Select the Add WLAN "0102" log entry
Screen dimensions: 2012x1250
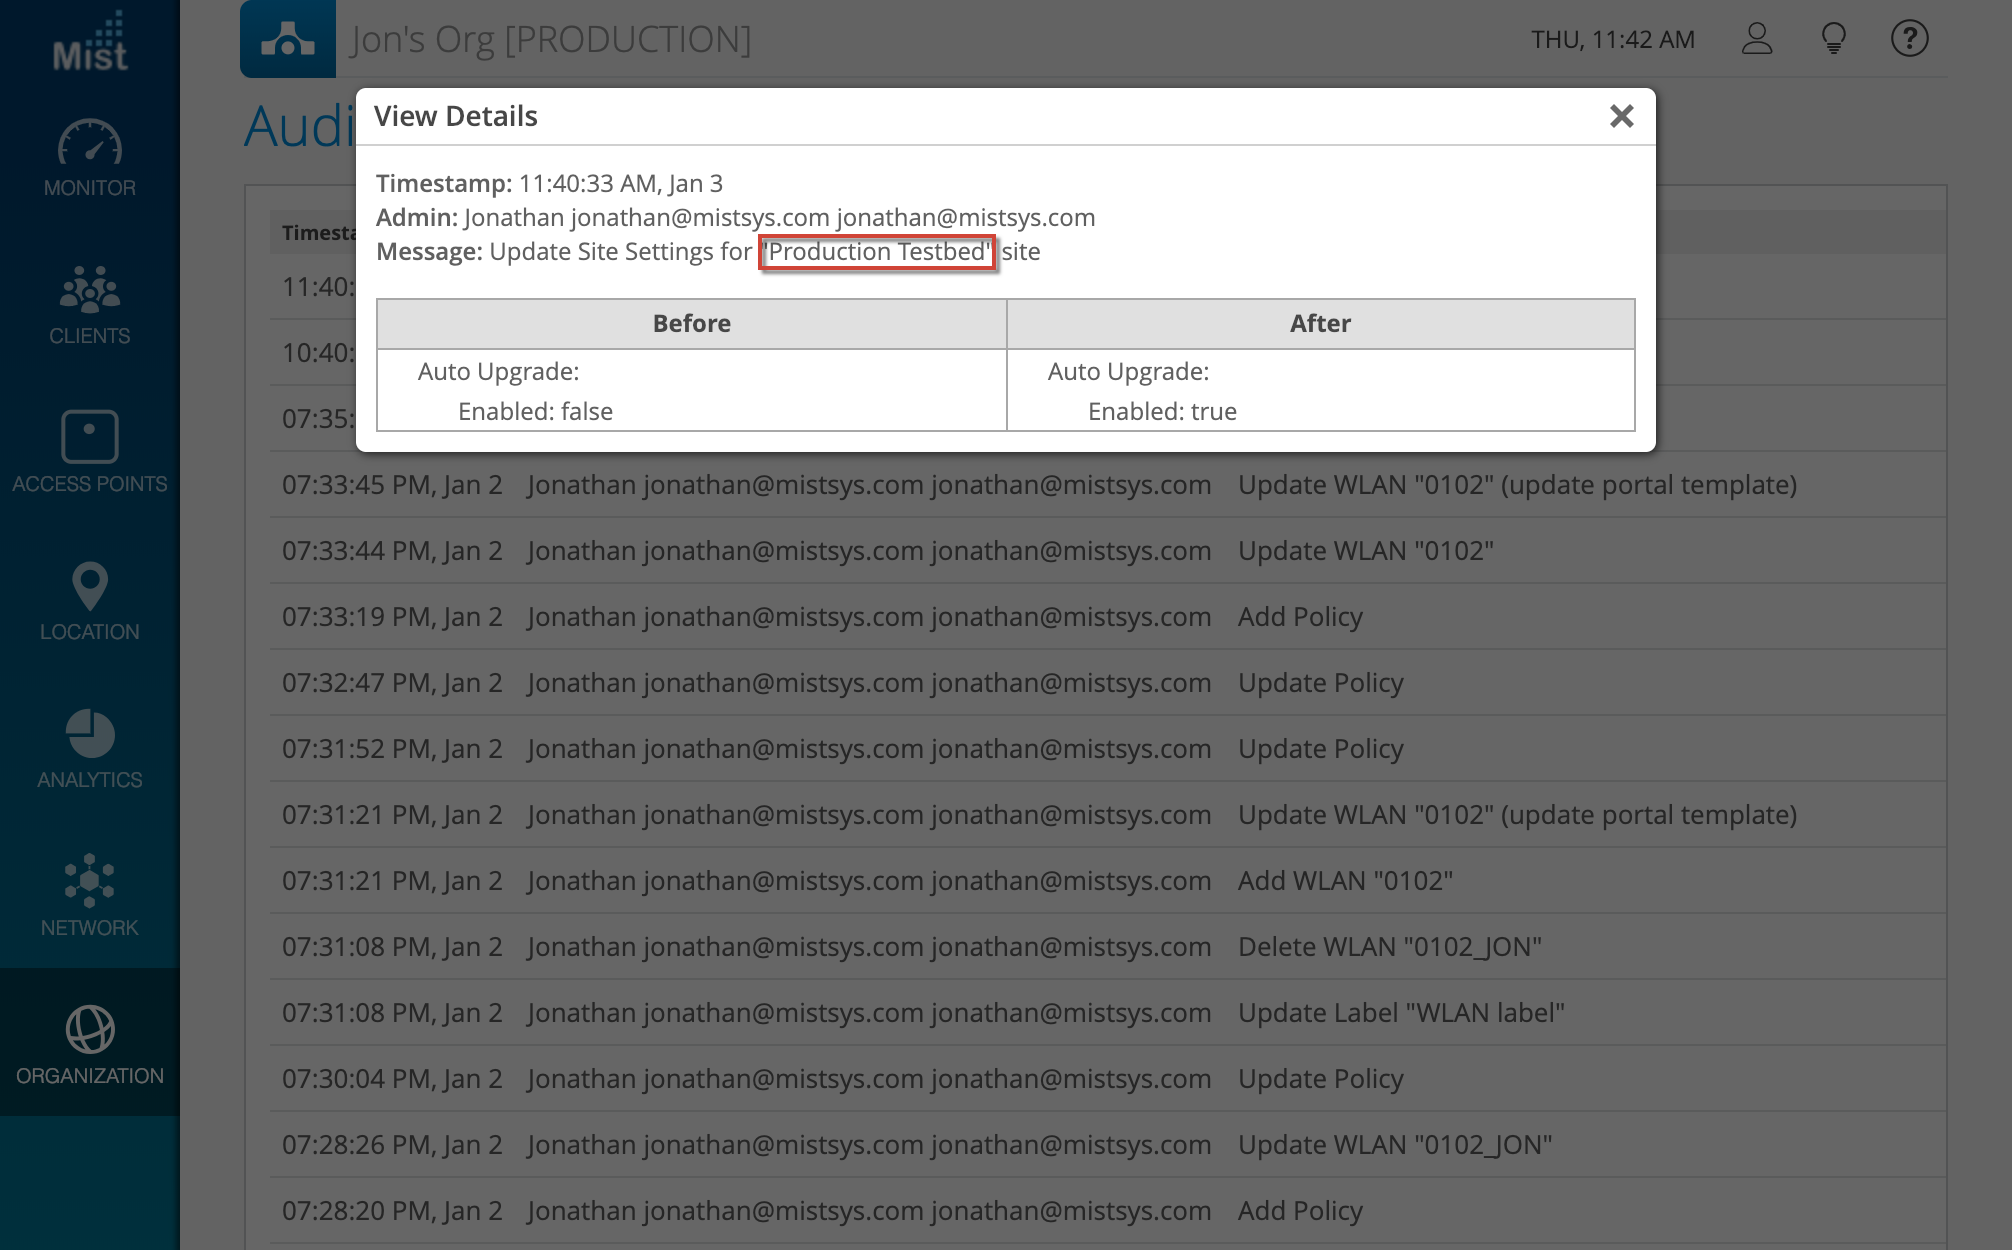click(1345, 881)
